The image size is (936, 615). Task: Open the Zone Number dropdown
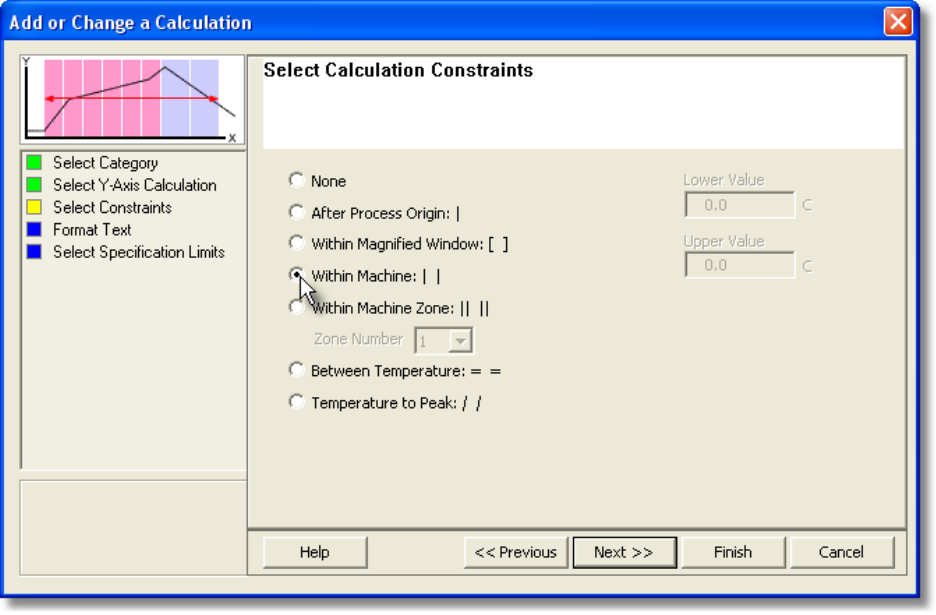point(460,341)
